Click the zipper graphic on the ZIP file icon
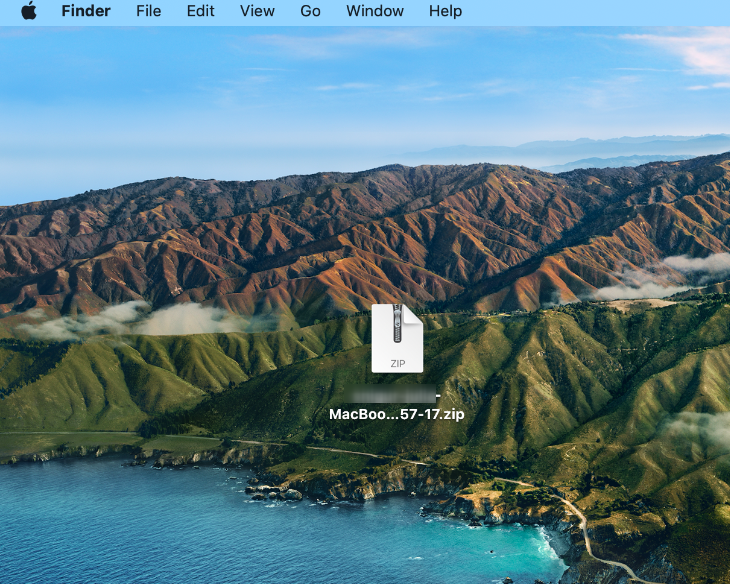730x584 pixels. tap(397, 322)
